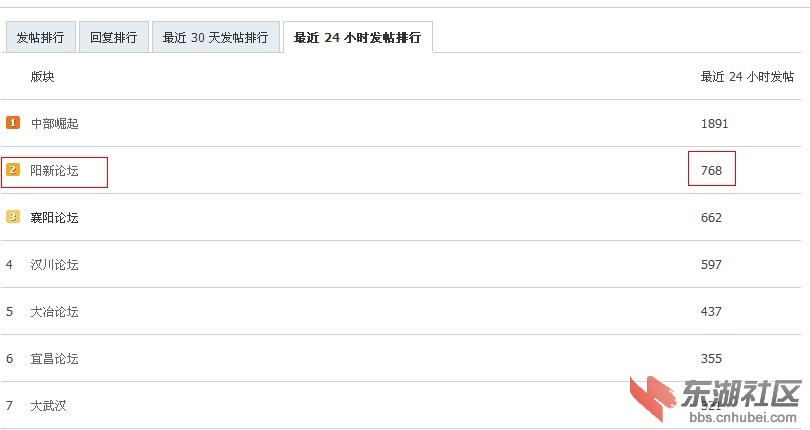Open the 汉川论坛 forum link
The width and height of the screenshot is (810, 430).
tap(54, 265)
